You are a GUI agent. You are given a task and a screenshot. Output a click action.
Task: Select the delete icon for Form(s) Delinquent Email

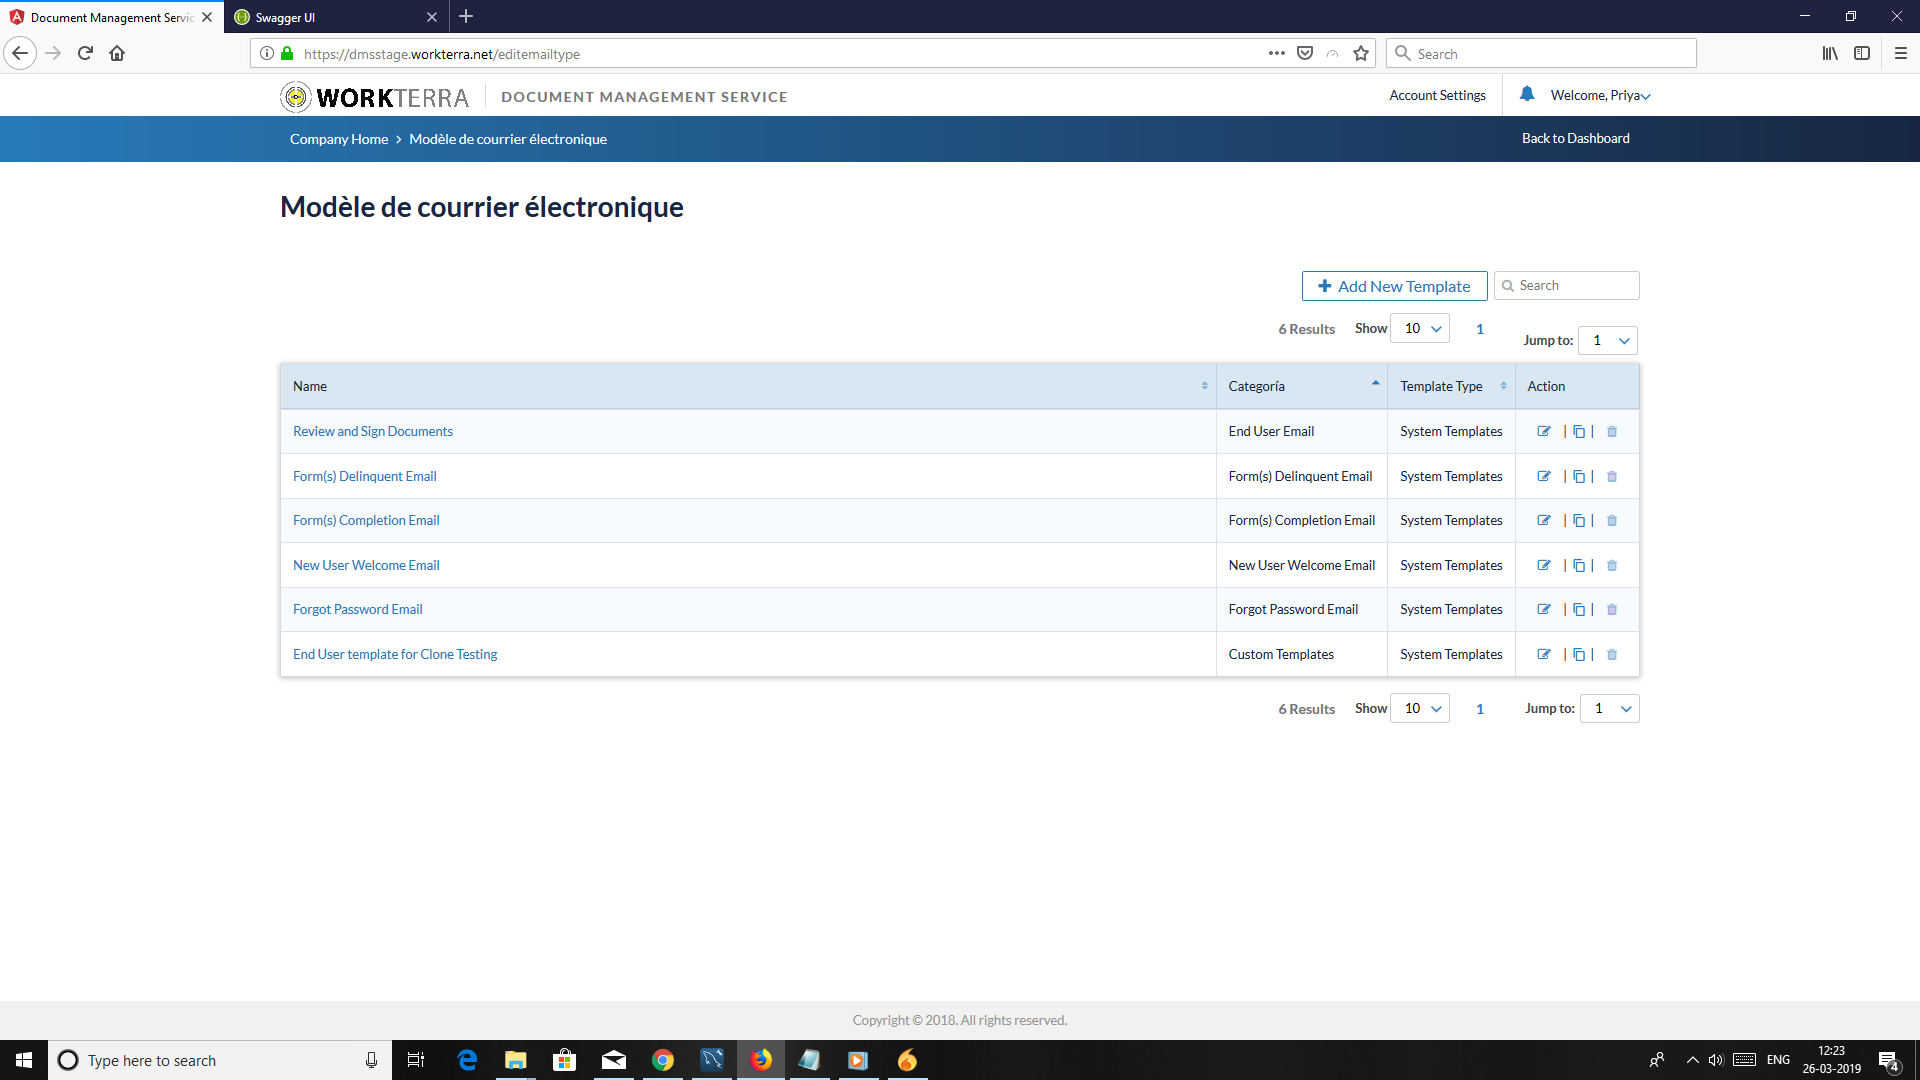[1611, 476]
